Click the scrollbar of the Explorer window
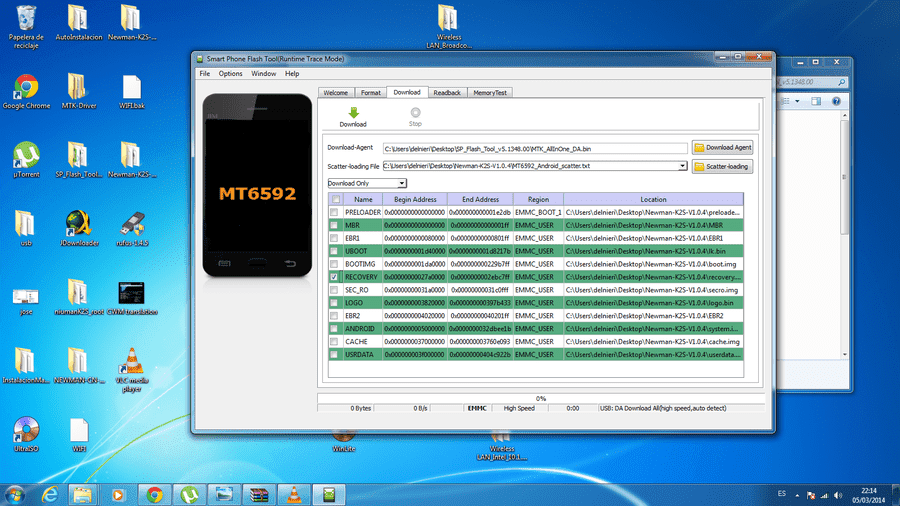This screenshot has width=900, height=506. click(x=844, y=235)
